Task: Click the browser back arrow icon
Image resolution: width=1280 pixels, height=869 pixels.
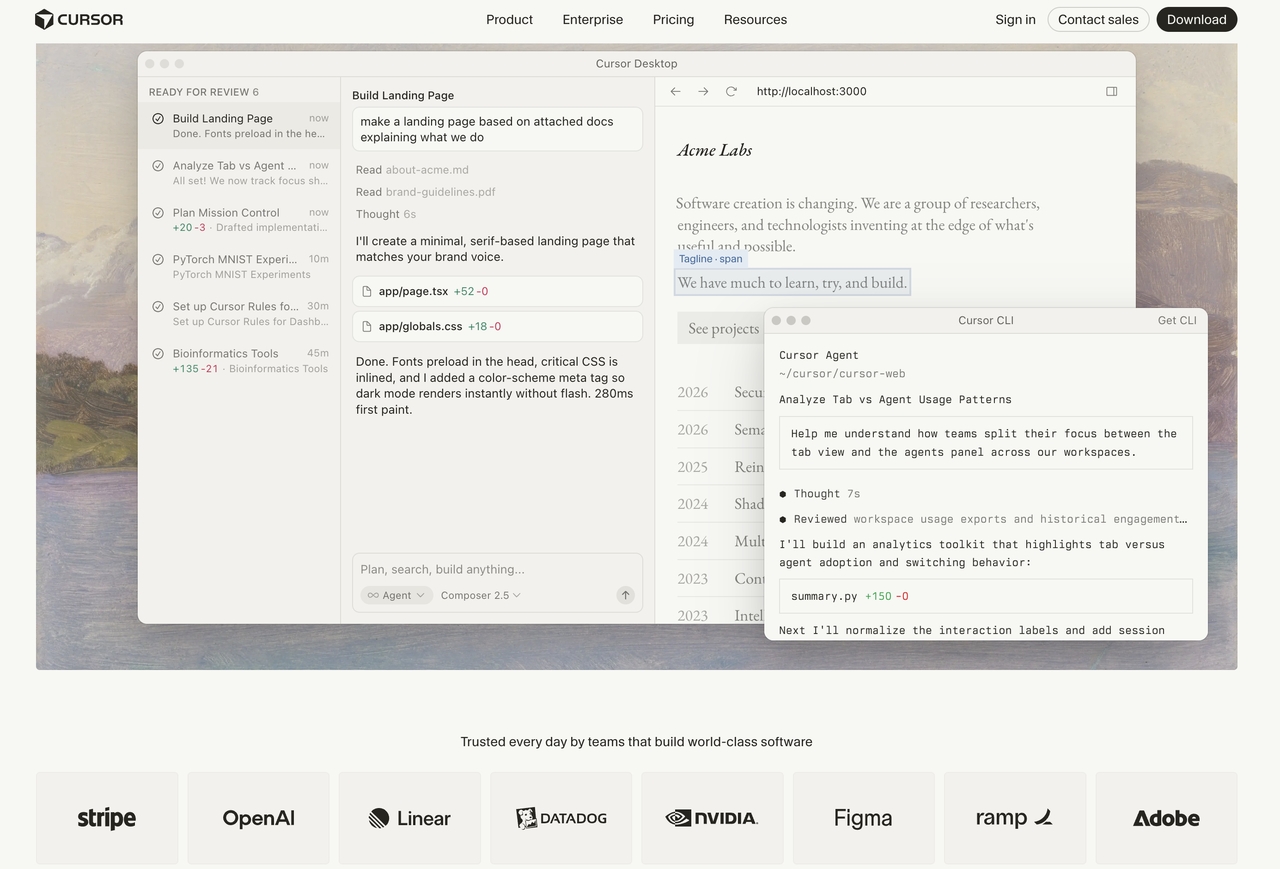Action: coord(675,91)
